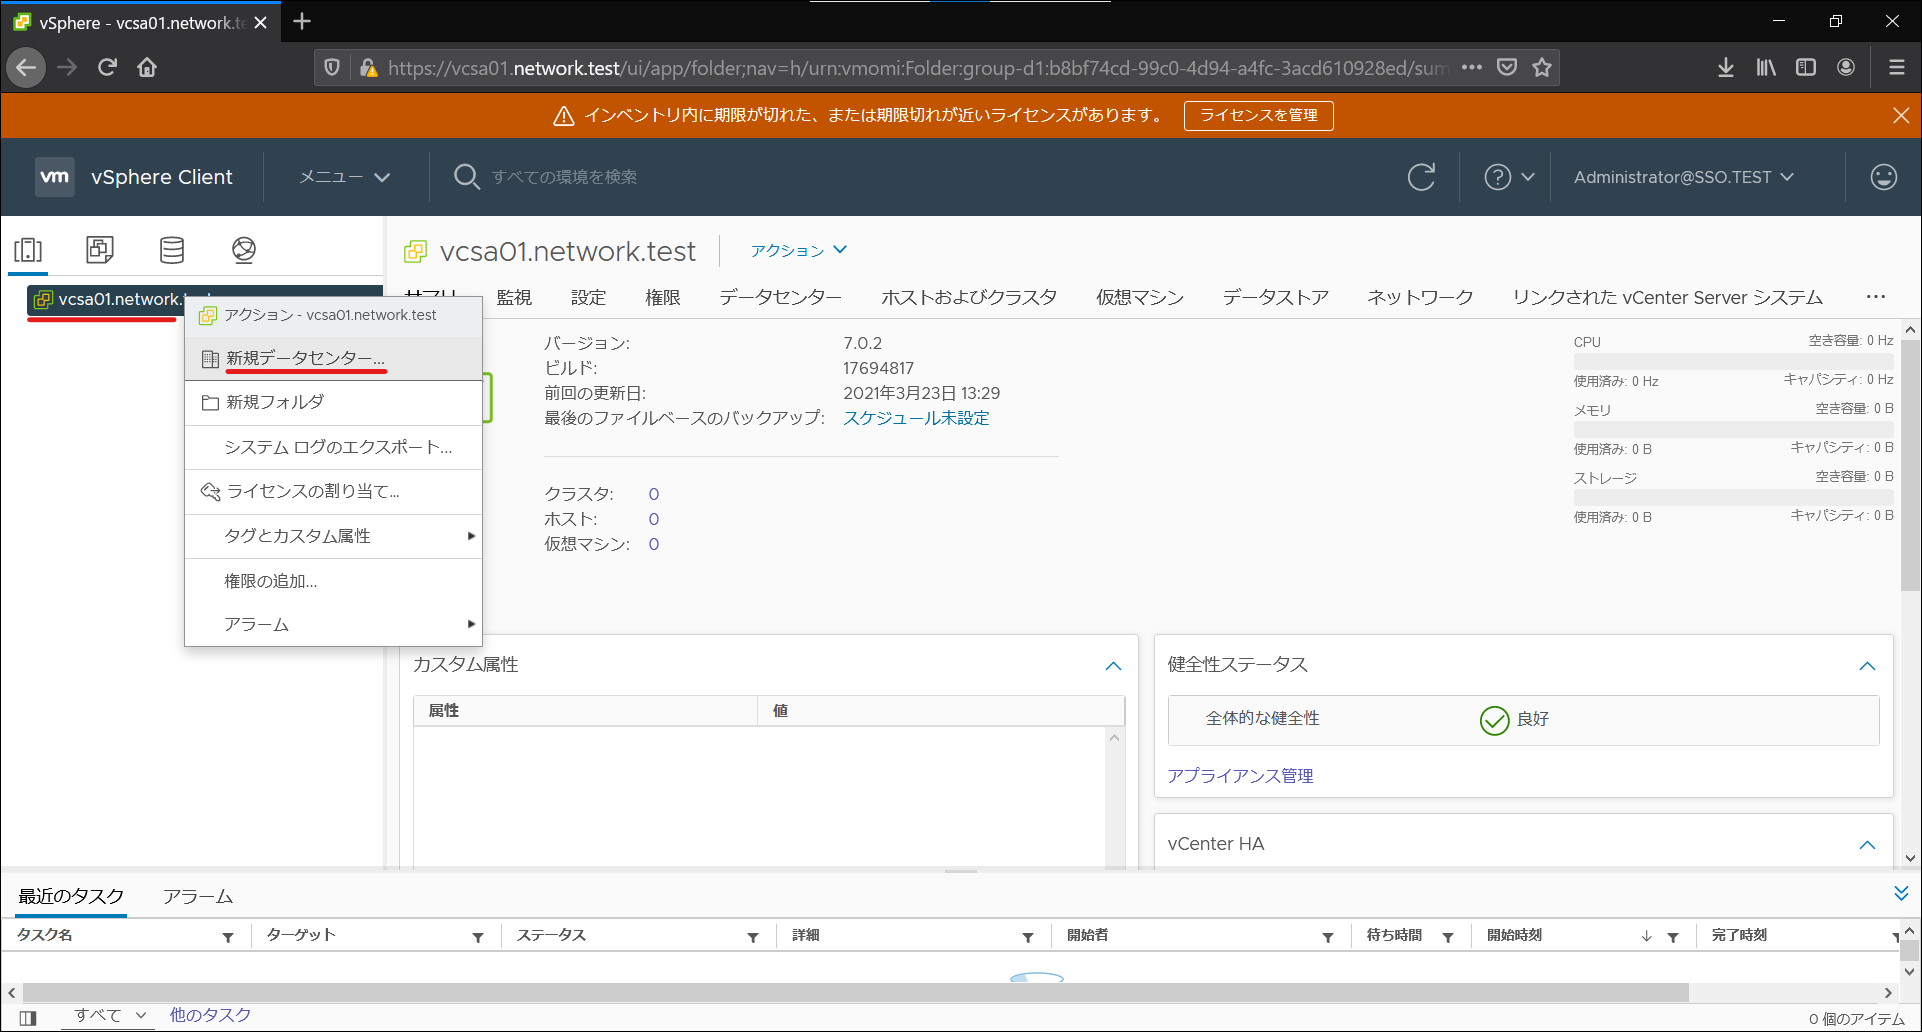This screenshot has height=1032, width=1922.
Task: Click tracking protection shield icon
Action: pos(332,68)
